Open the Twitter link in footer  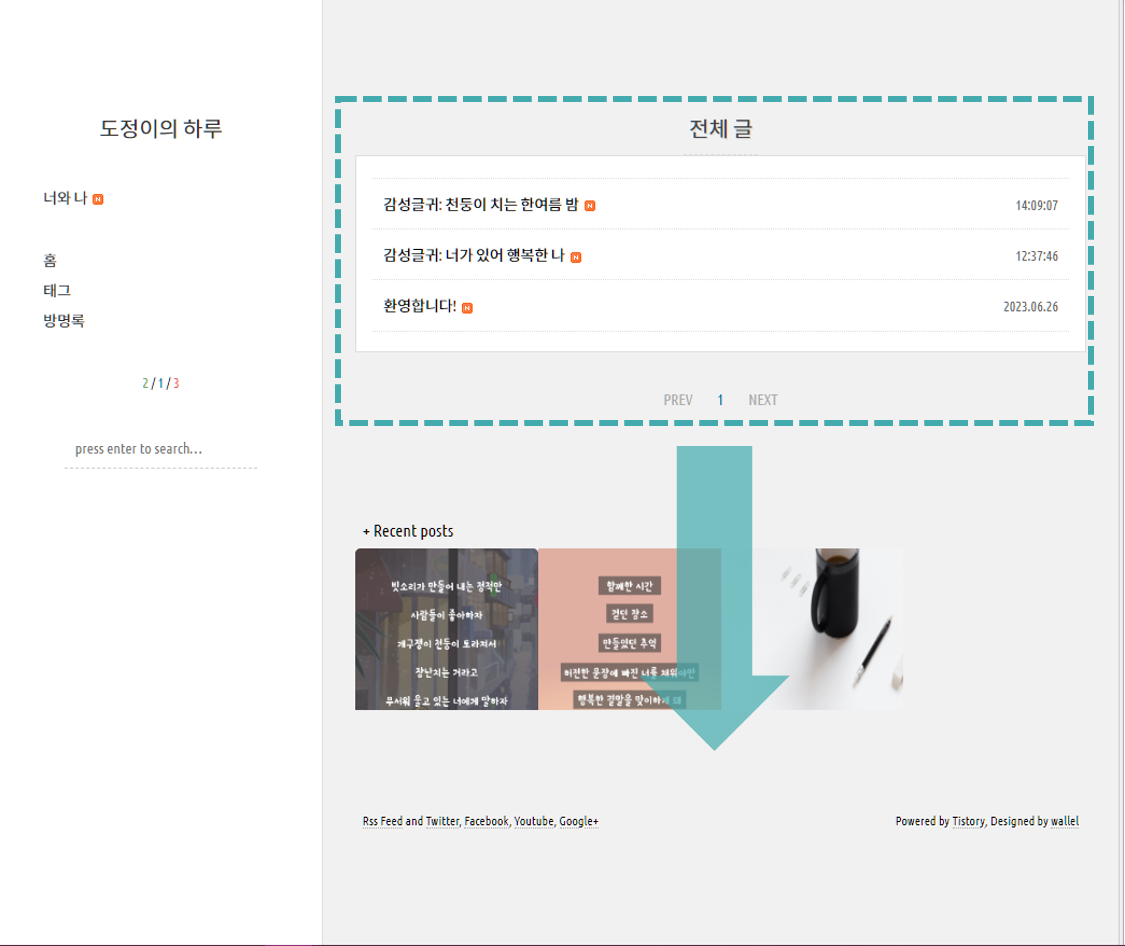pyautogui.click(x=441, y=821)
